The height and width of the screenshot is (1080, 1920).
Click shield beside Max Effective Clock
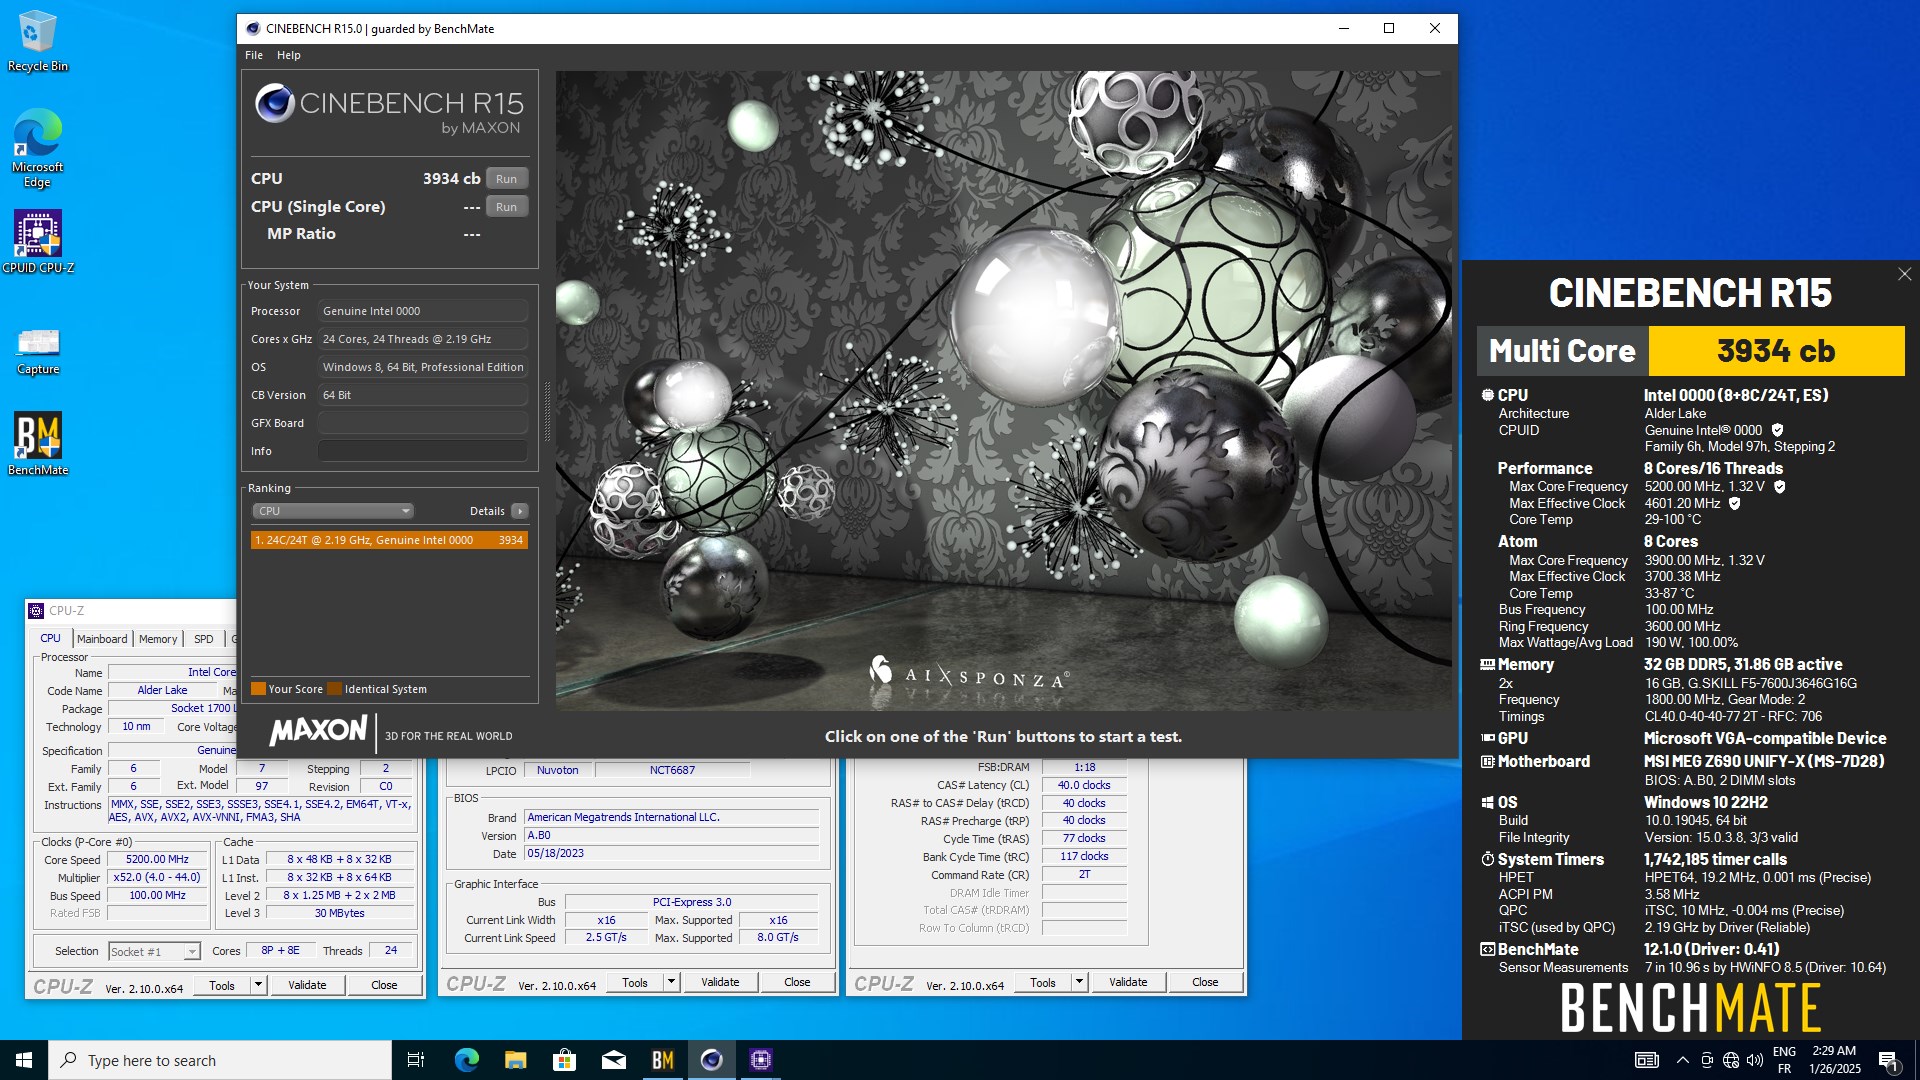point(1734,503)
